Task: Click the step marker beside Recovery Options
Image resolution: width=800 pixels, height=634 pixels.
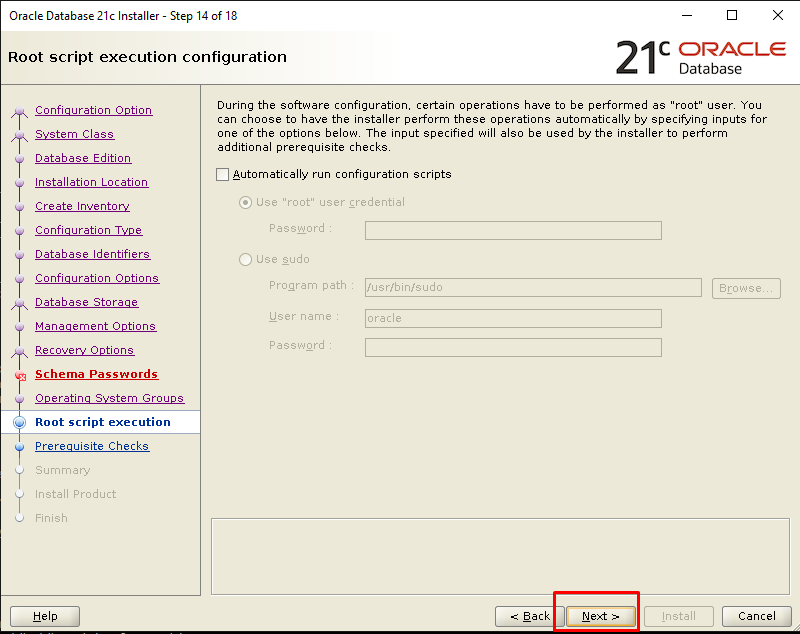Action: tap(19, 350)
